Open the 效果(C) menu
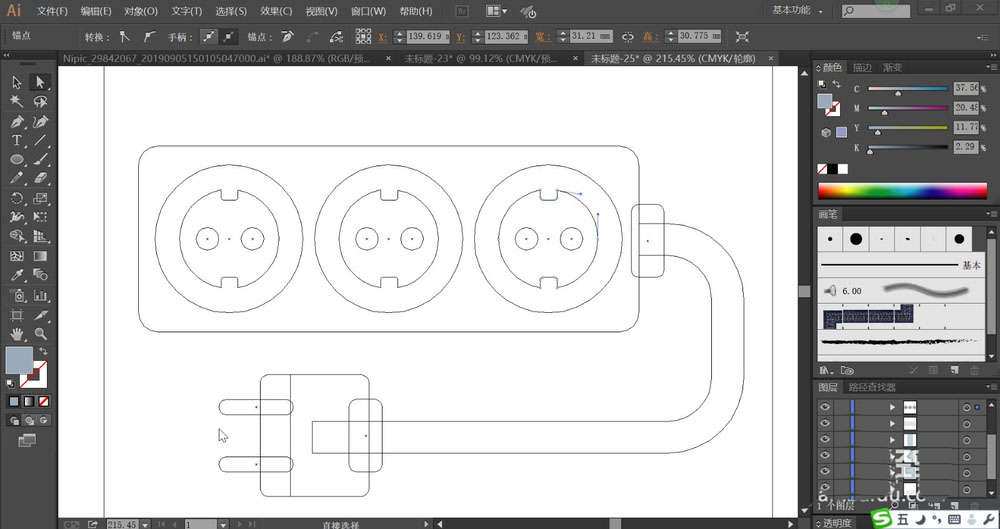Viewport: 1000px width, 529px height. (276, 11)
